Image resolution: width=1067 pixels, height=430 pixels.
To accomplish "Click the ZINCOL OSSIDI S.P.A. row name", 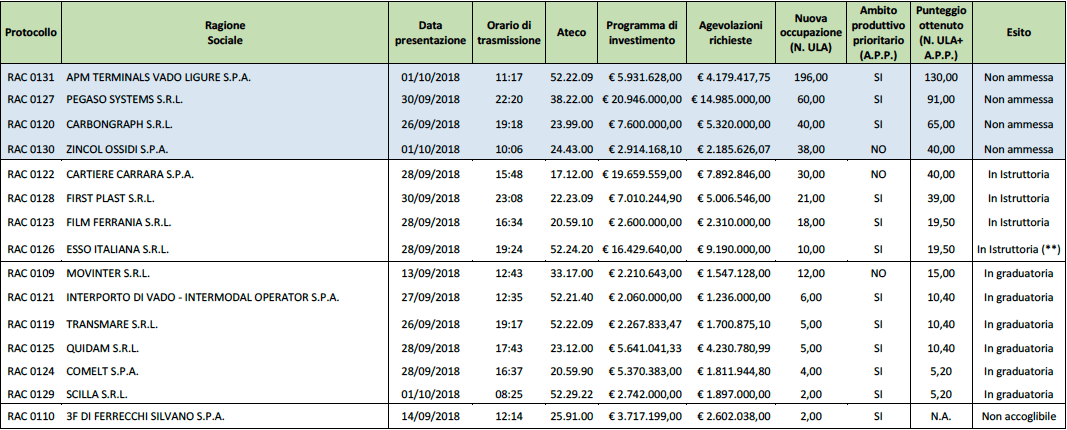I will tap(117, 149).
